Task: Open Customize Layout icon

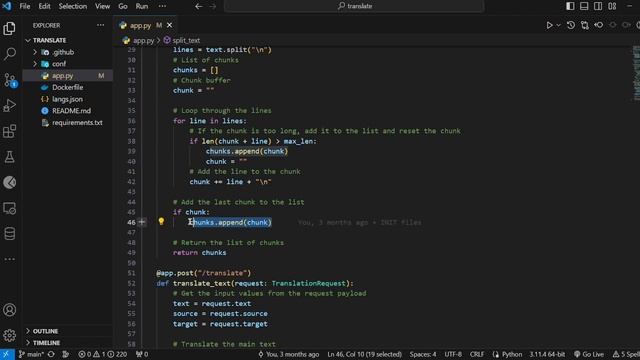Action: 612,6
